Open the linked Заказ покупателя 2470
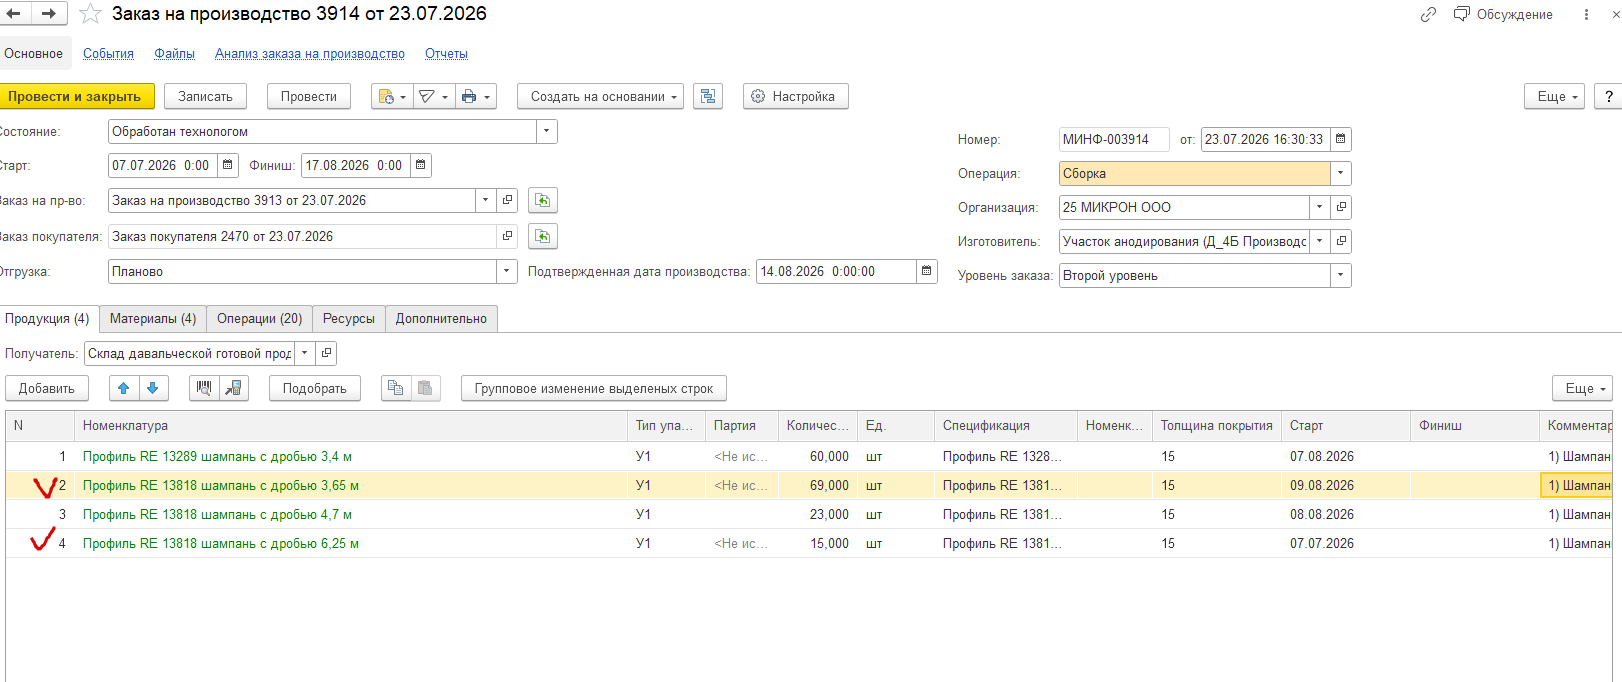Image resolution: width=1622 pixels, height=682 pixels. 507,236
